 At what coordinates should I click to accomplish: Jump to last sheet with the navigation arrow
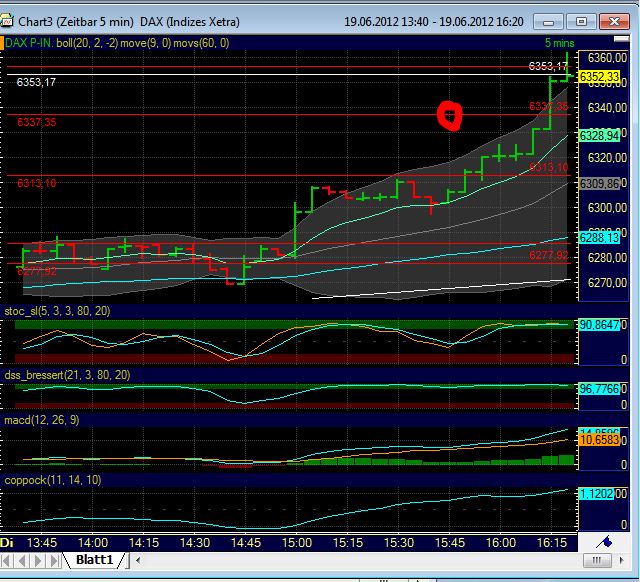(53, 560)
